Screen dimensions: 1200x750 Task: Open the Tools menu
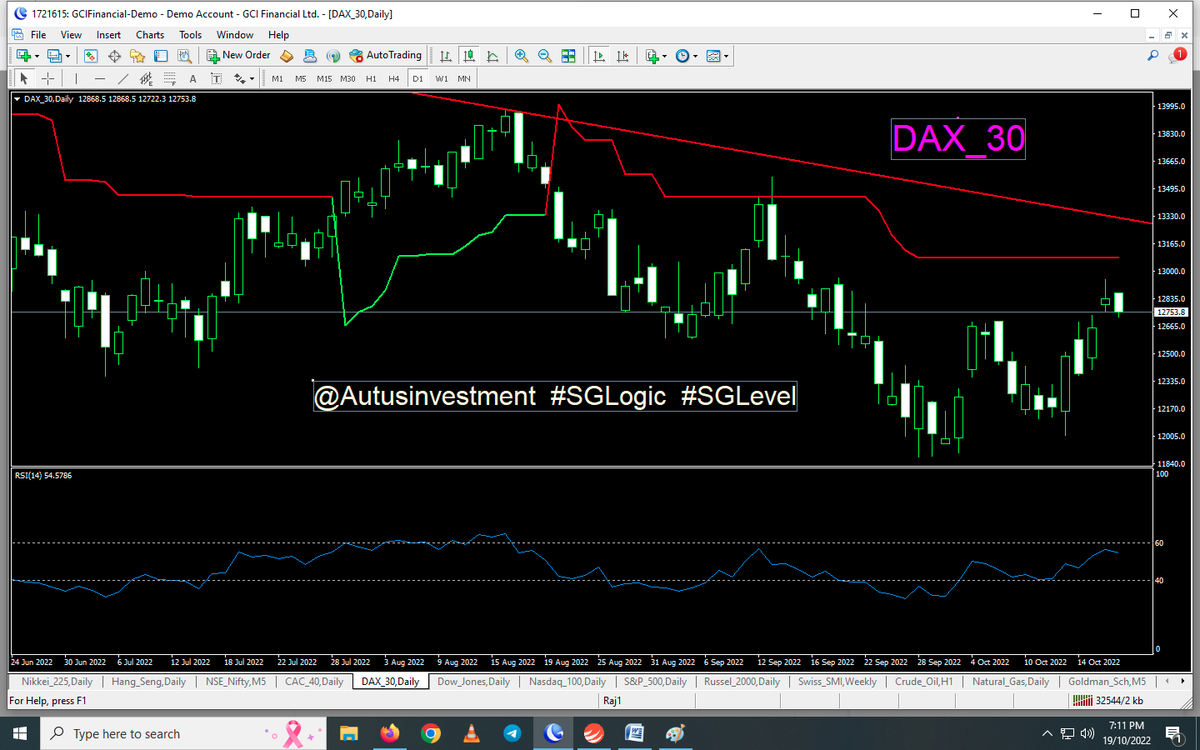(x=190, y=35)
